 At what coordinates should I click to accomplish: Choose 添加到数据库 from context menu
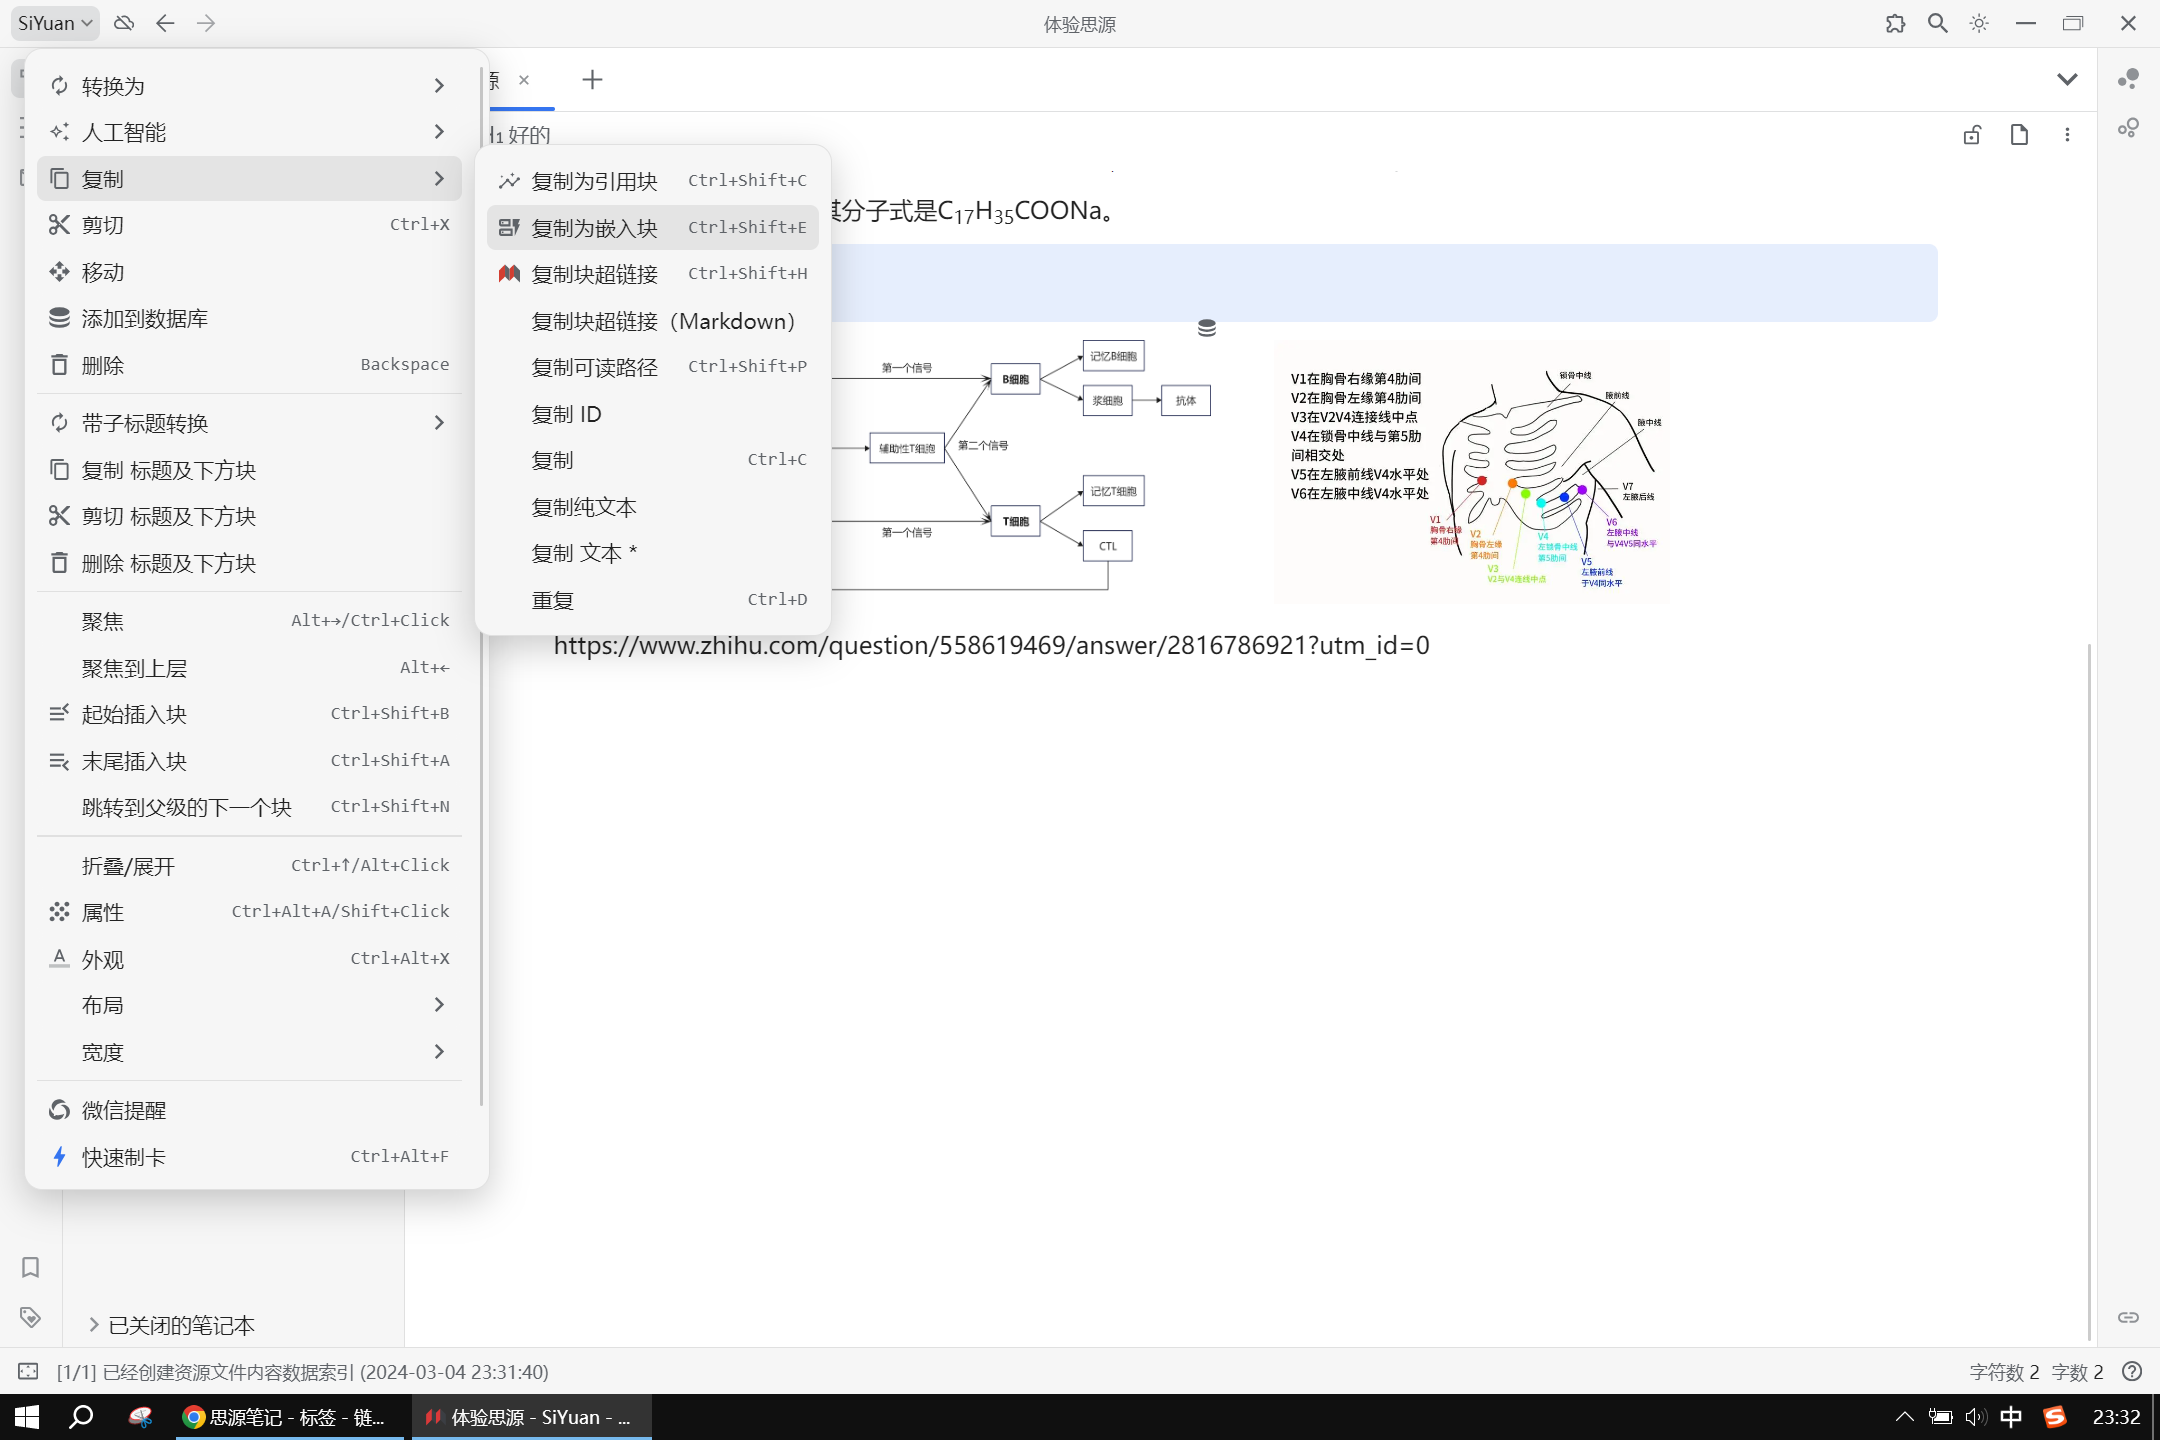(145, 318)
